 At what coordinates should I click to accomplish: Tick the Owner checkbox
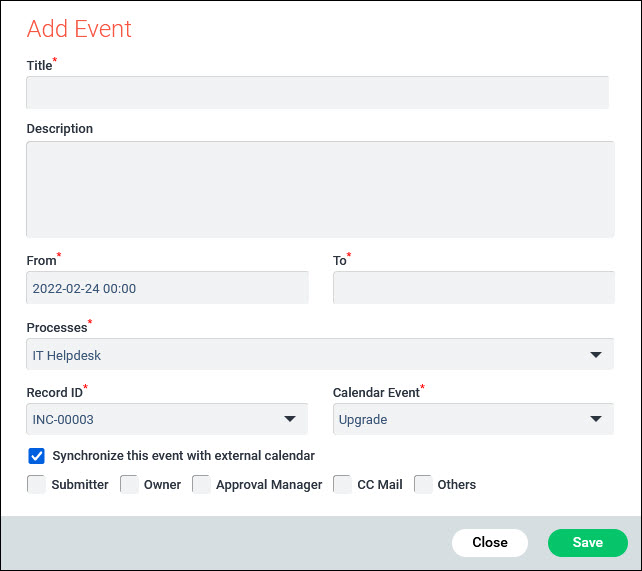click(129, 485)
